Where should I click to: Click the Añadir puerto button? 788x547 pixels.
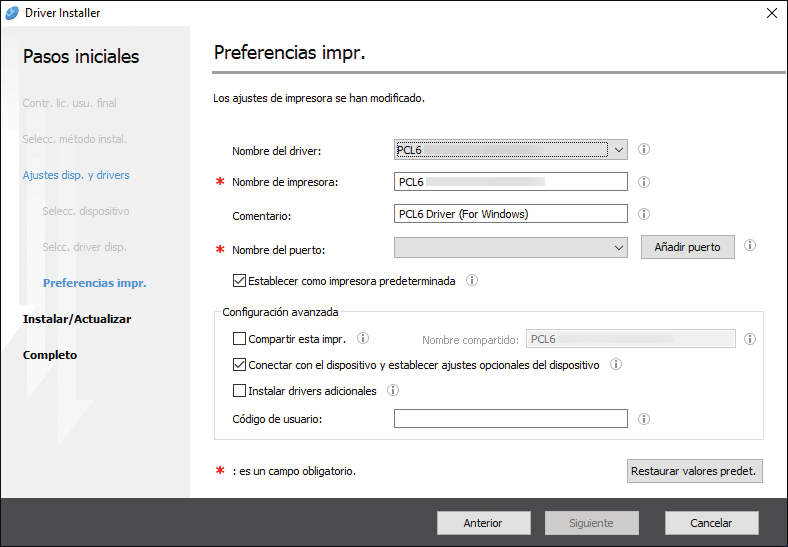(x=687, y=246)
